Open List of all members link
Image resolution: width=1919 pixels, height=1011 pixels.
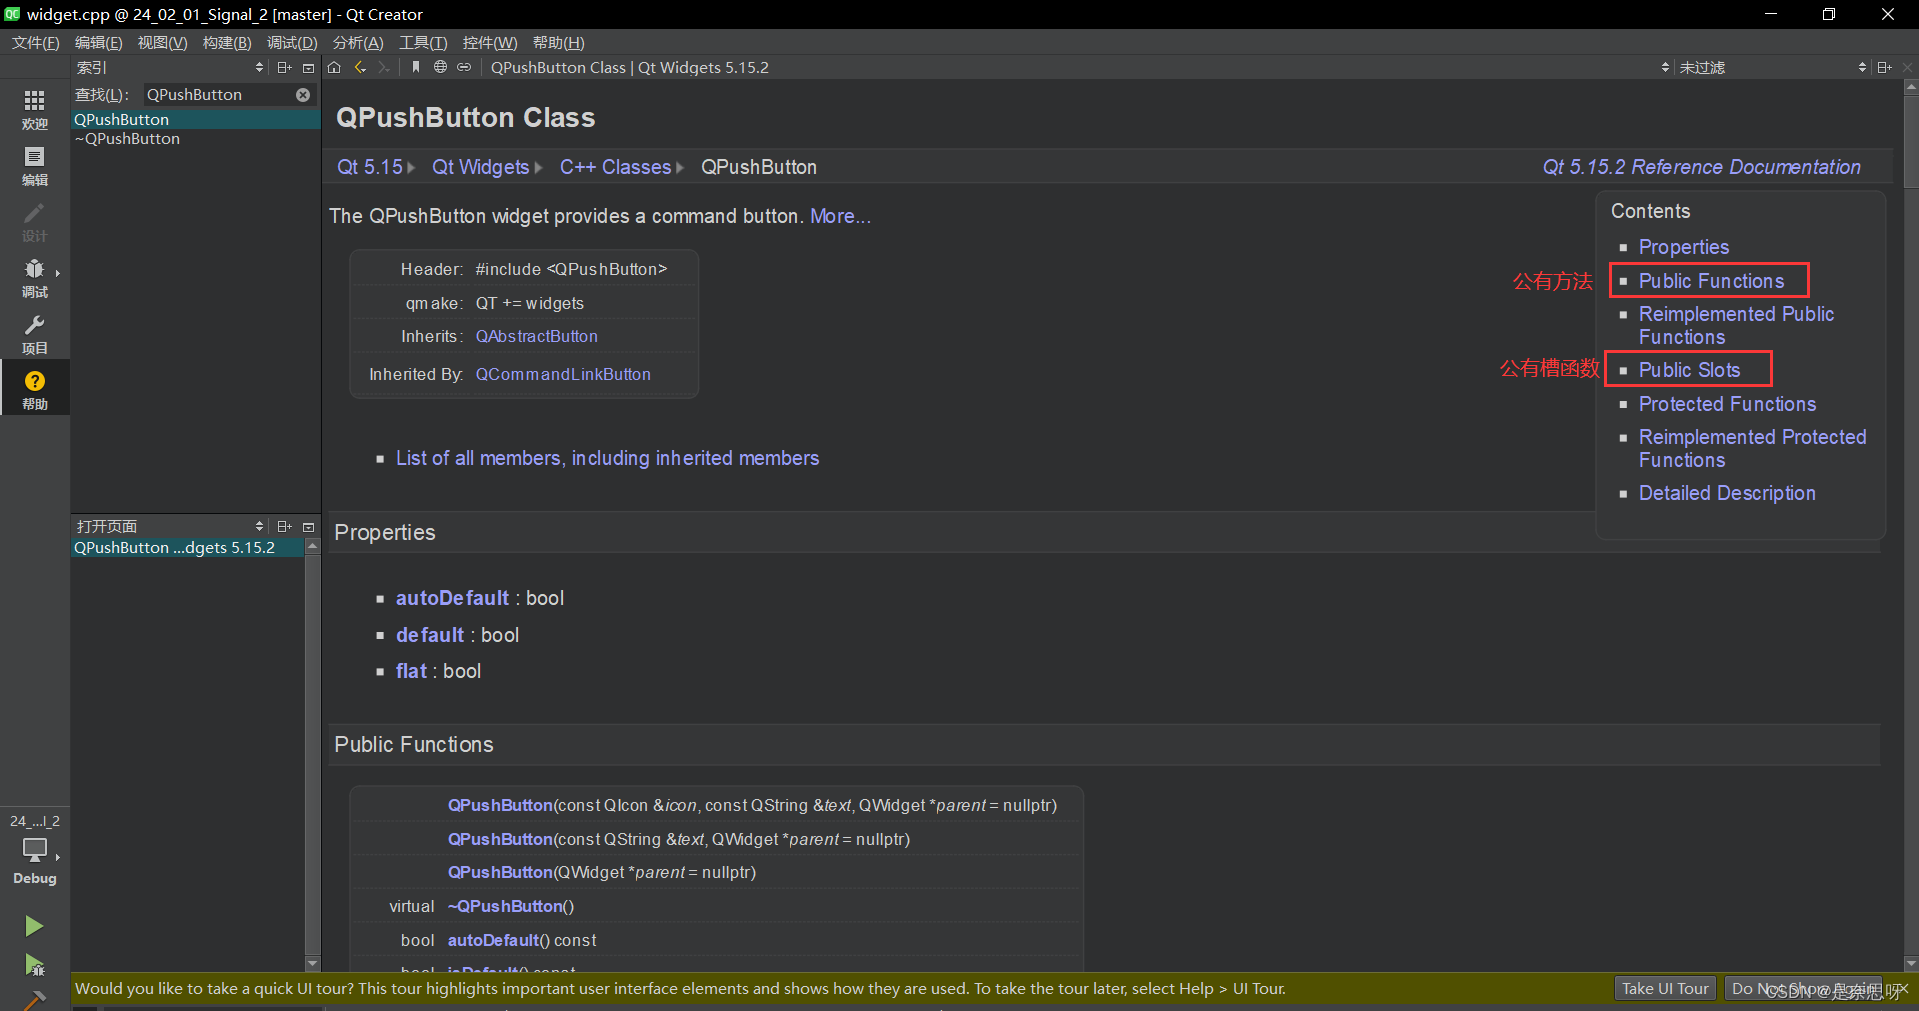click(607, 458)
